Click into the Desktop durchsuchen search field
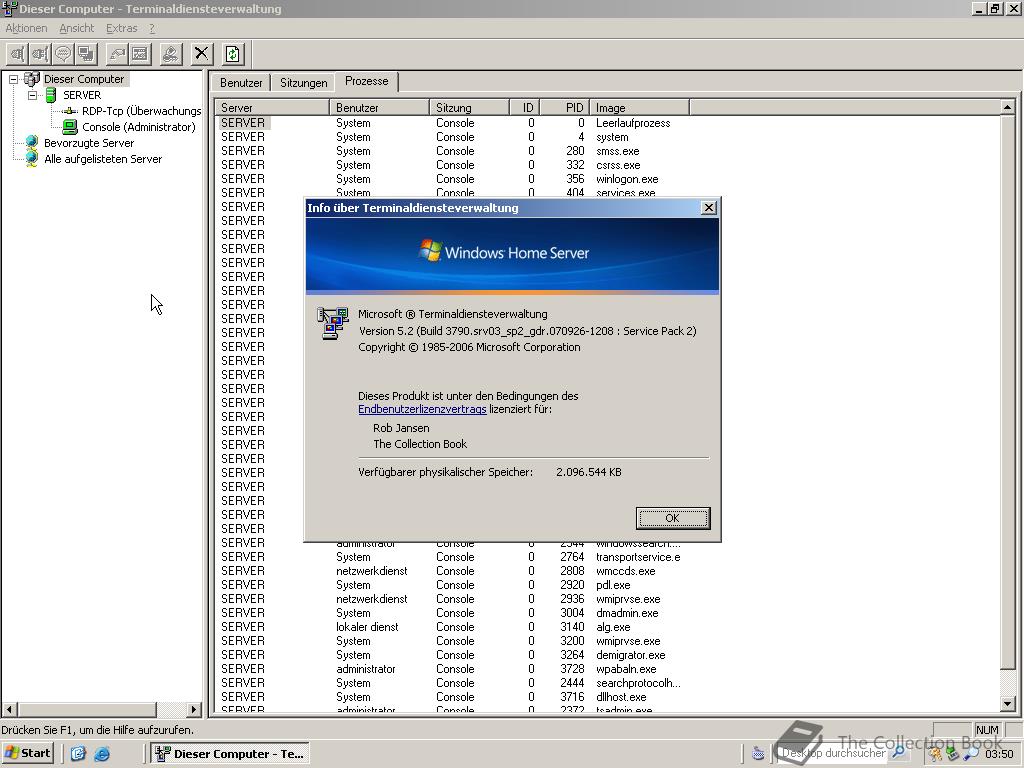This screenshot has width=1024, height=768. coord(833,753)
